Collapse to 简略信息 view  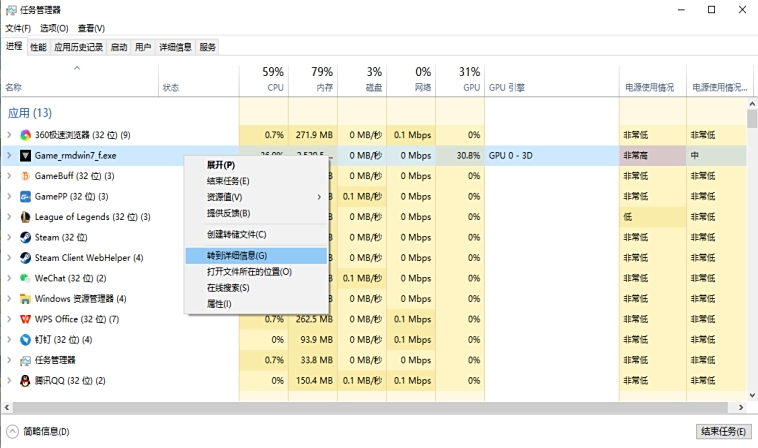(x=38, y=432)
